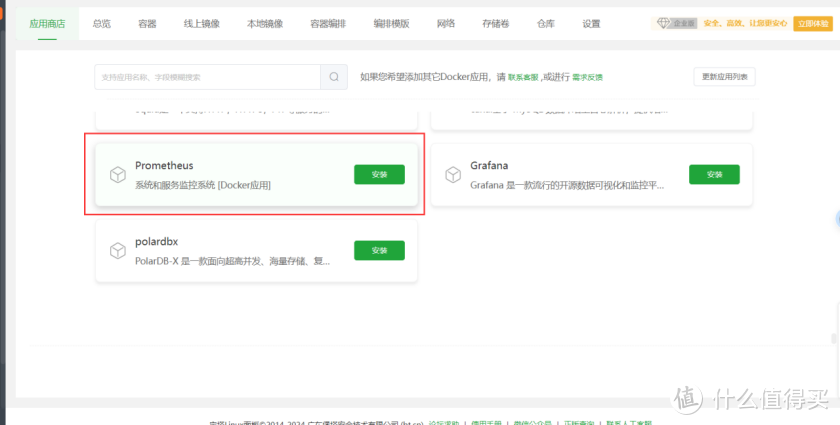Click the PolarDB-X description text
Viewport: 840px width, 425px height.
tap(232, 262)
